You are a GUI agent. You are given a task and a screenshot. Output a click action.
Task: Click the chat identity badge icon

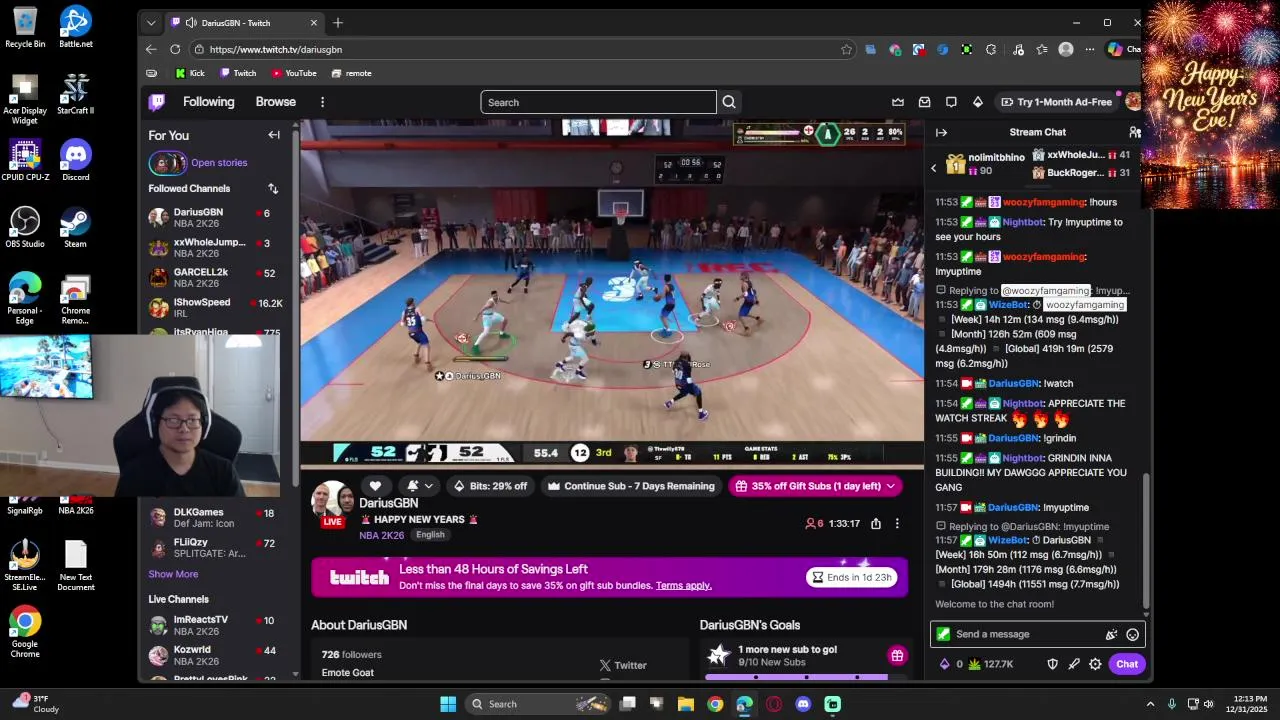pyautogui.click(x=943, y=634)
